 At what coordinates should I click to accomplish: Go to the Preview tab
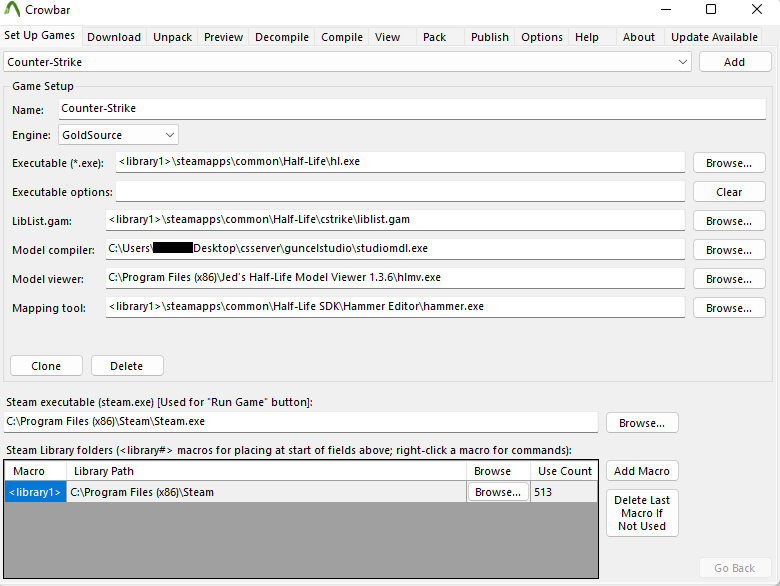pos(223,37)
